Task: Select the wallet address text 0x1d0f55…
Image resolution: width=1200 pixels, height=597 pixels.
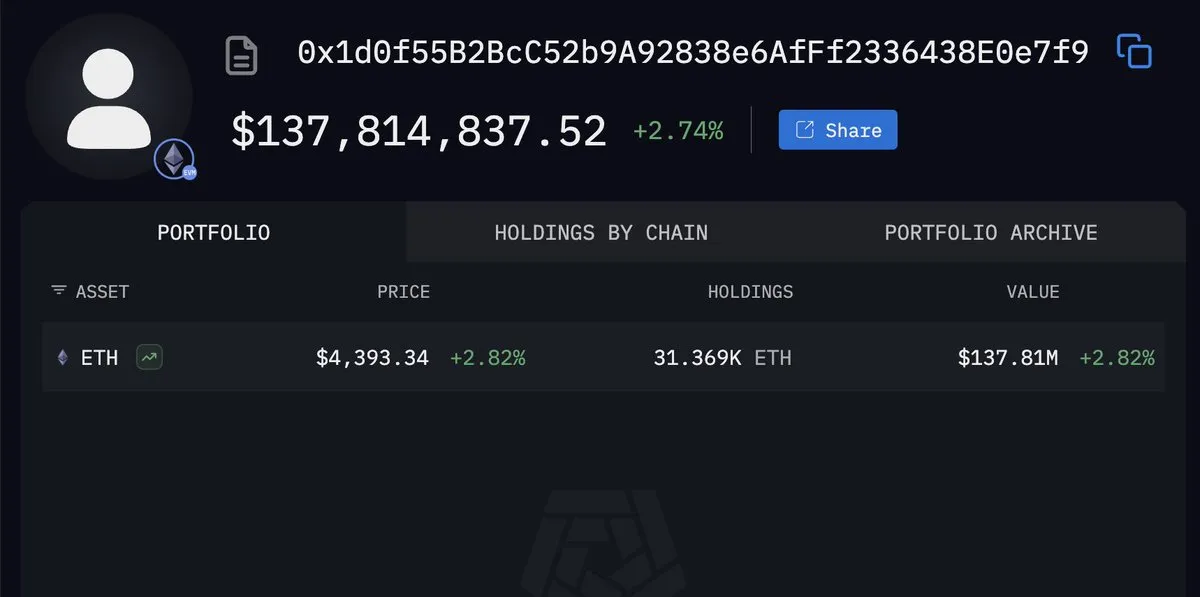Action: [693, 53]
